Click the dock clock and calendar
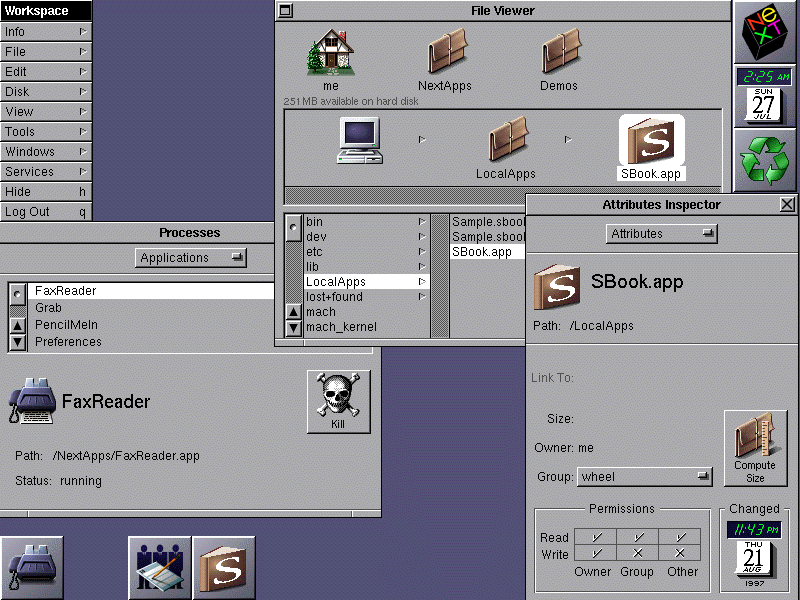The height and width of the screenshot is (600, 800). 764,96
